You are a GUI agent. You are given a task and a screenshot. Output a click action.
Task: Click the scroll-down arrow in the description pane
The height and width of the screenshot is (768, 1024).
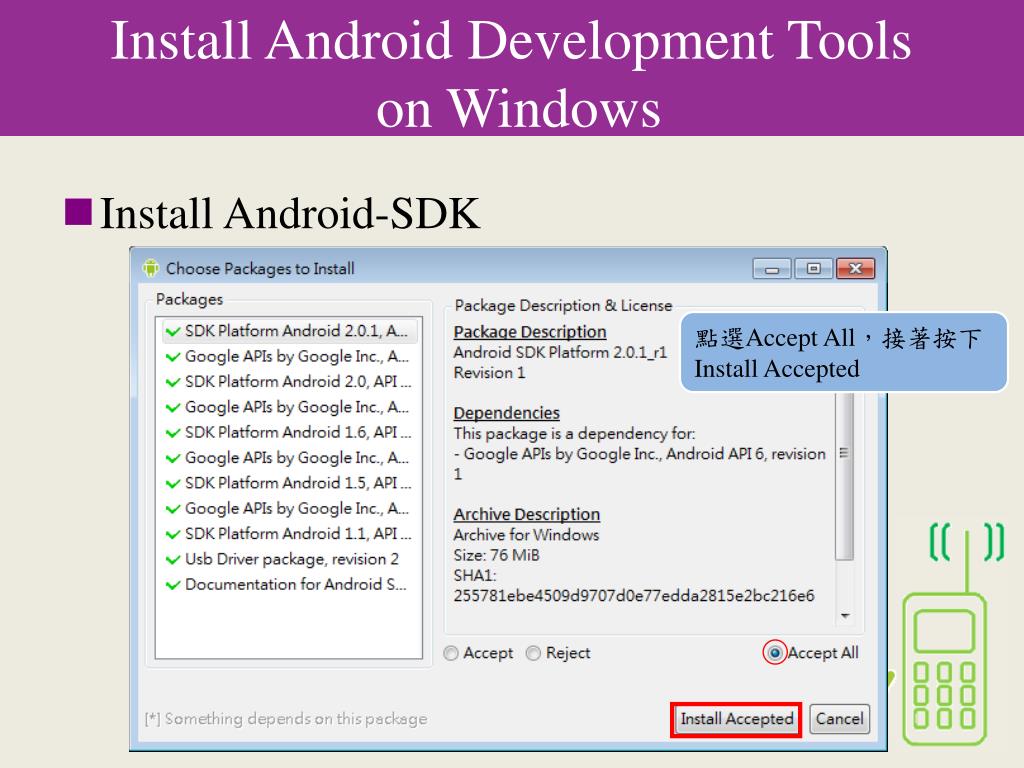(x=845, y=616)
